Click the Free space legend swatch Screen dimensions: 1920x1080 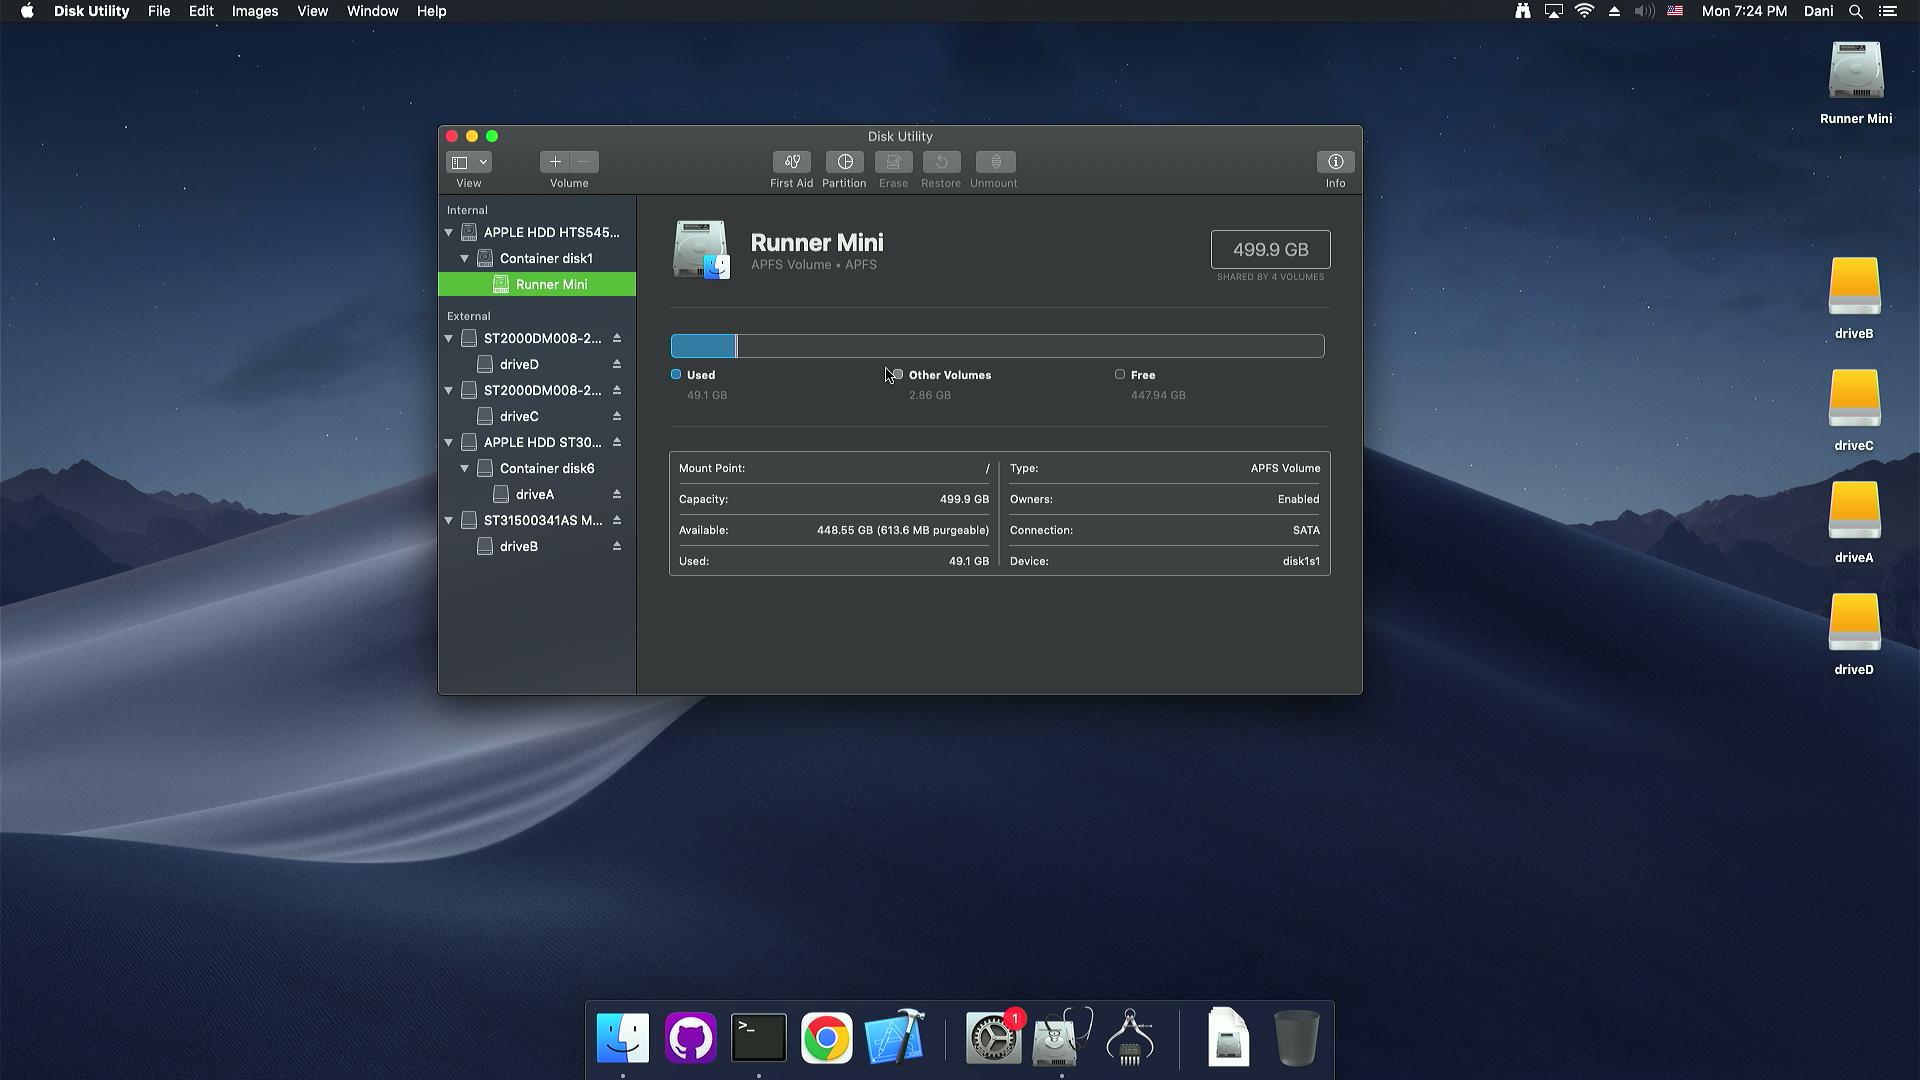[1120, 374]
